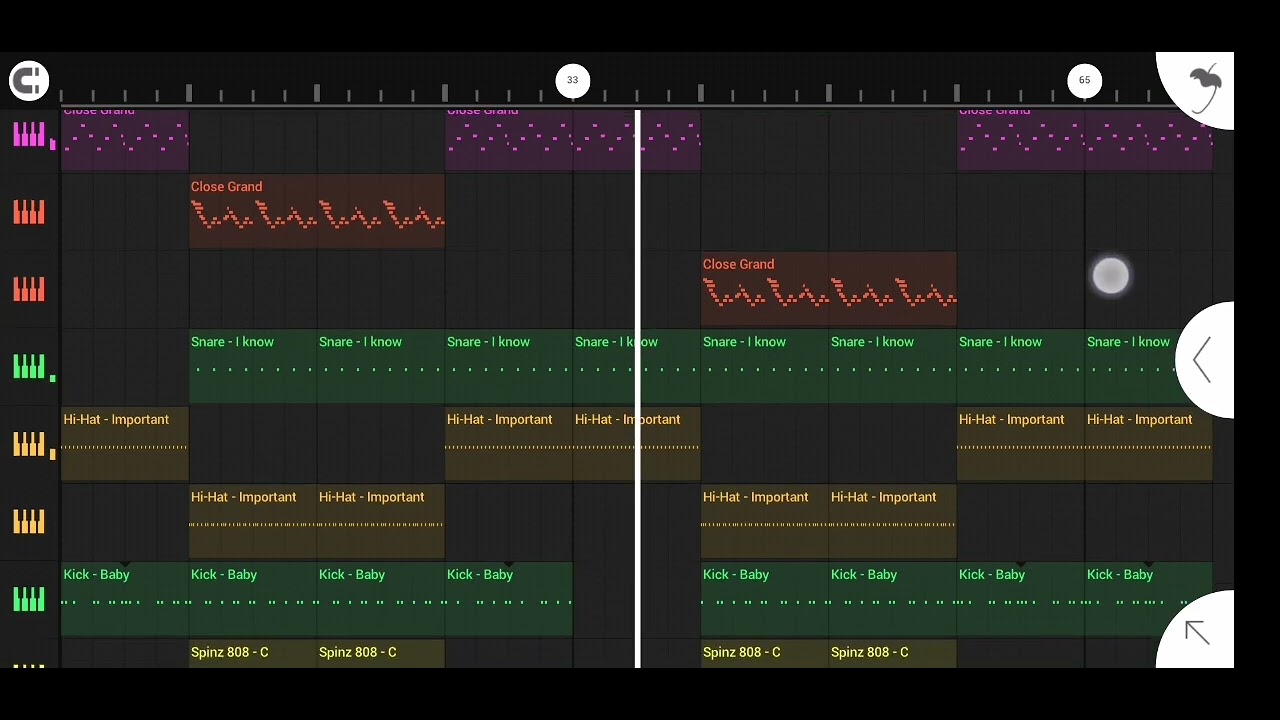1280x720 pixels.
Task: Toggle the magnet snap icon
Action: (x=29, y=80)
